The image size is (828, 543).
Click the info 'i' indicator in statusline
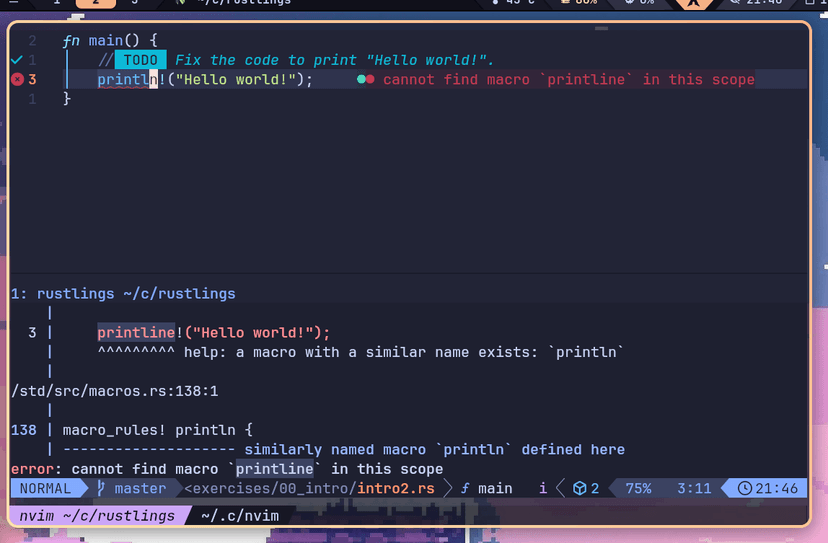tap(543, 489)
